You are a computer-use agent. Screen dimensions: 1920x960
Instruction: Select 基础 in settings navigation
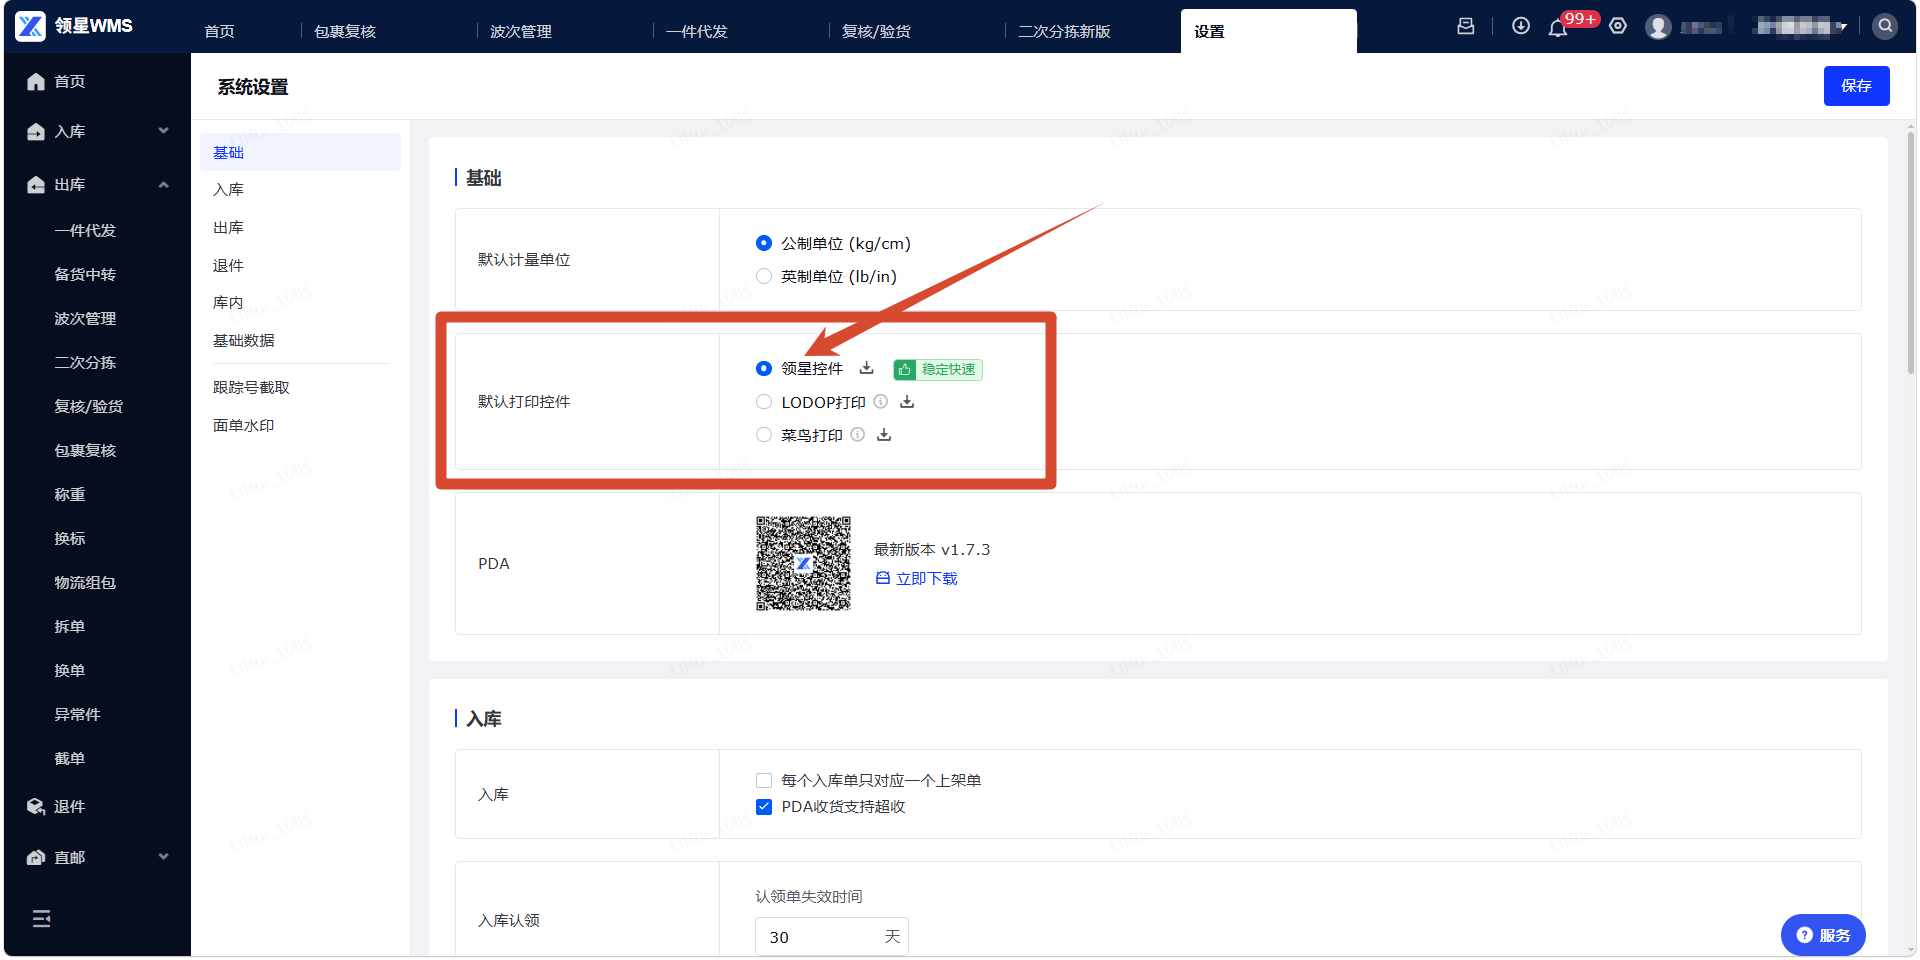point(300,152)
